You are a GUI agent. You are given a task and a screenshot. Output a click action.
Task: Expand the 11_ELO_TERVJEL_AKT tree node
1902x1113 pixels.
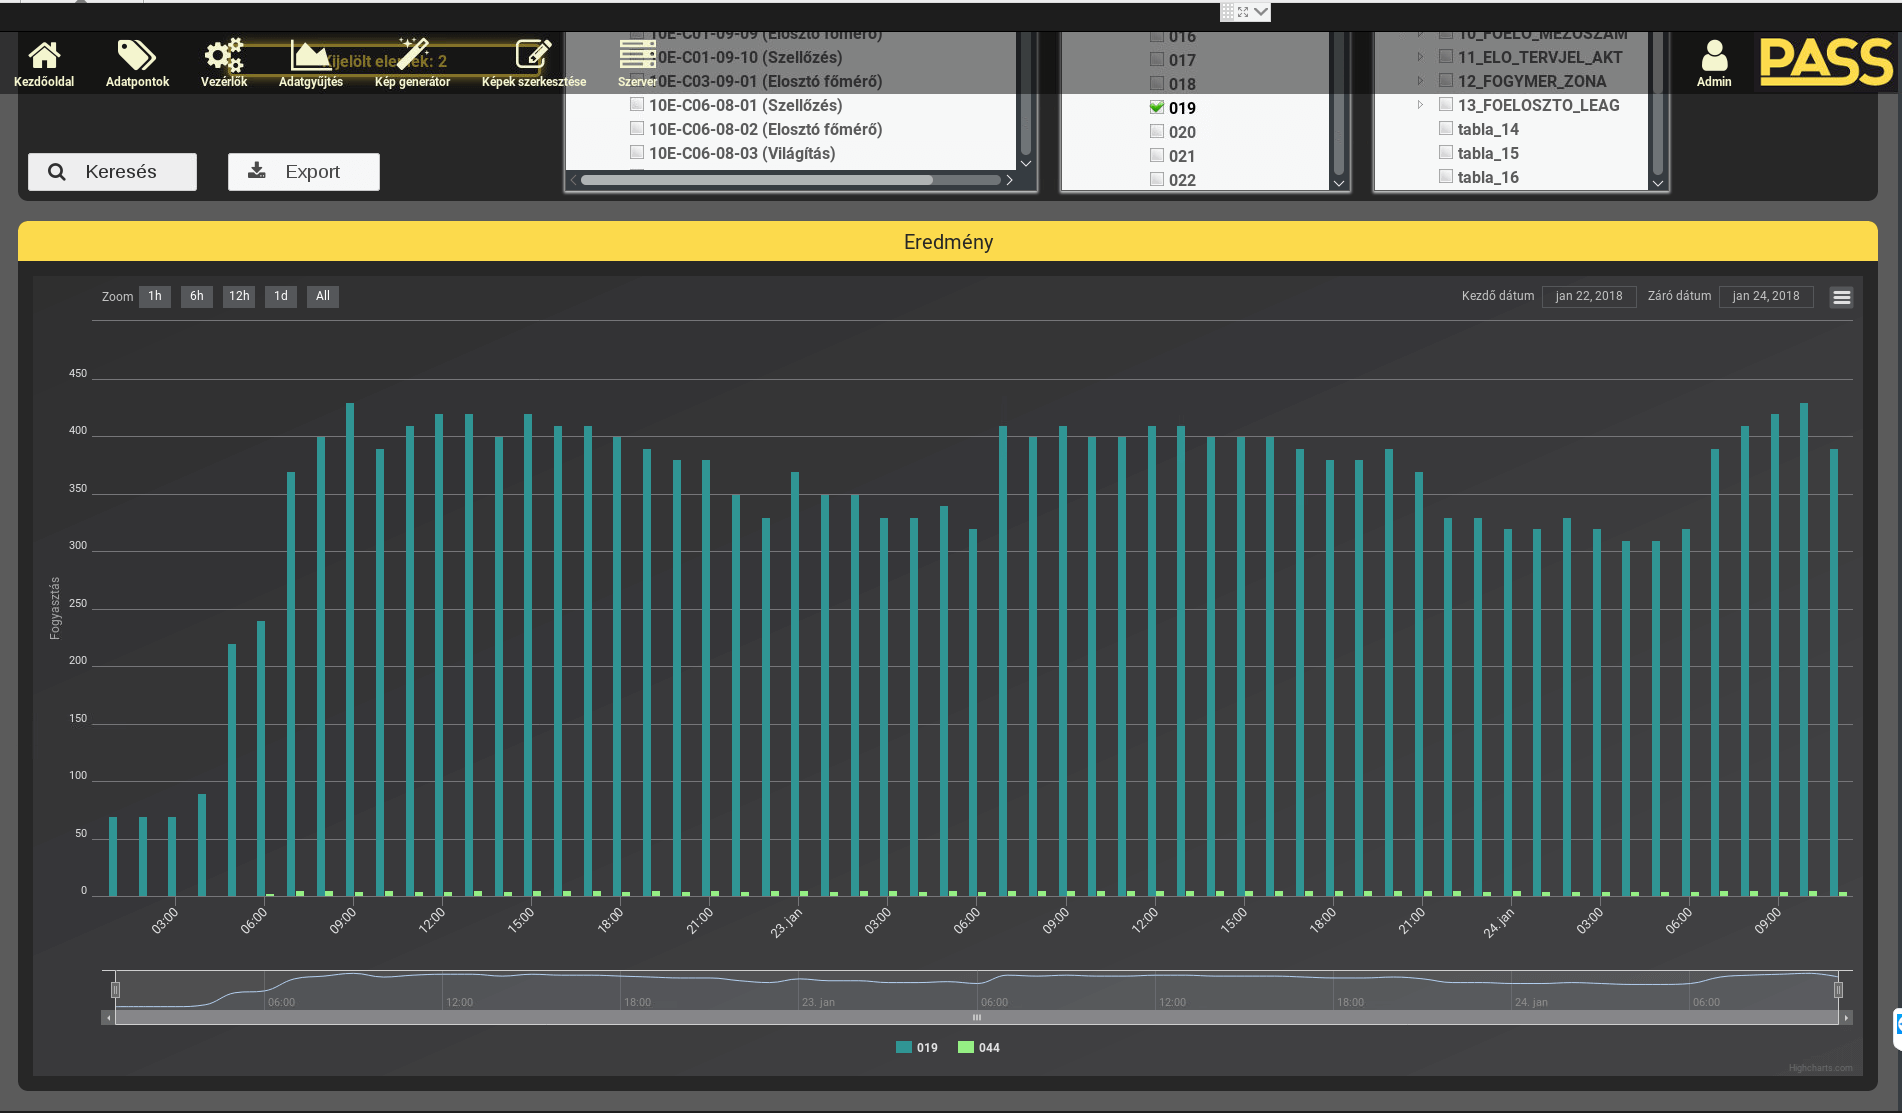[x=1420, y=57]
